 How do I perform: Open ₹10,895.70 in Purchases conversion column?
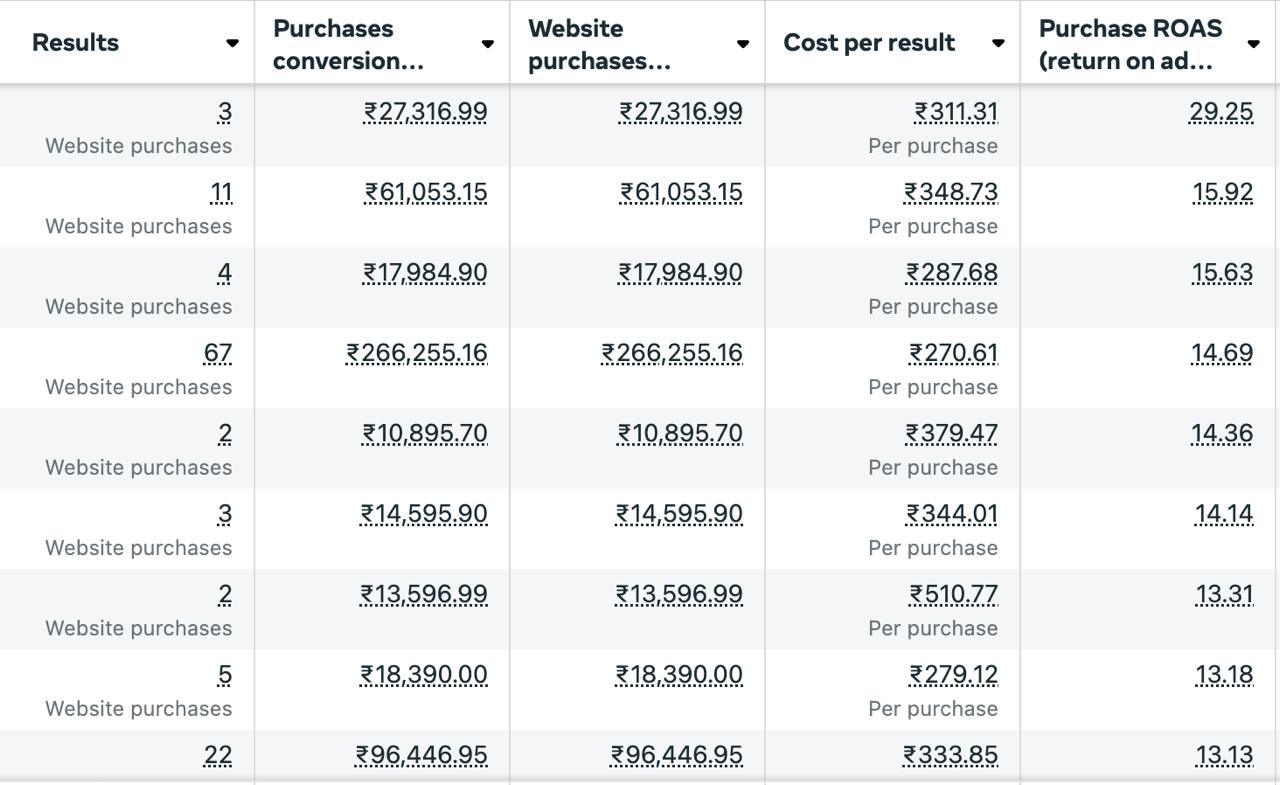tap(425, 433)
